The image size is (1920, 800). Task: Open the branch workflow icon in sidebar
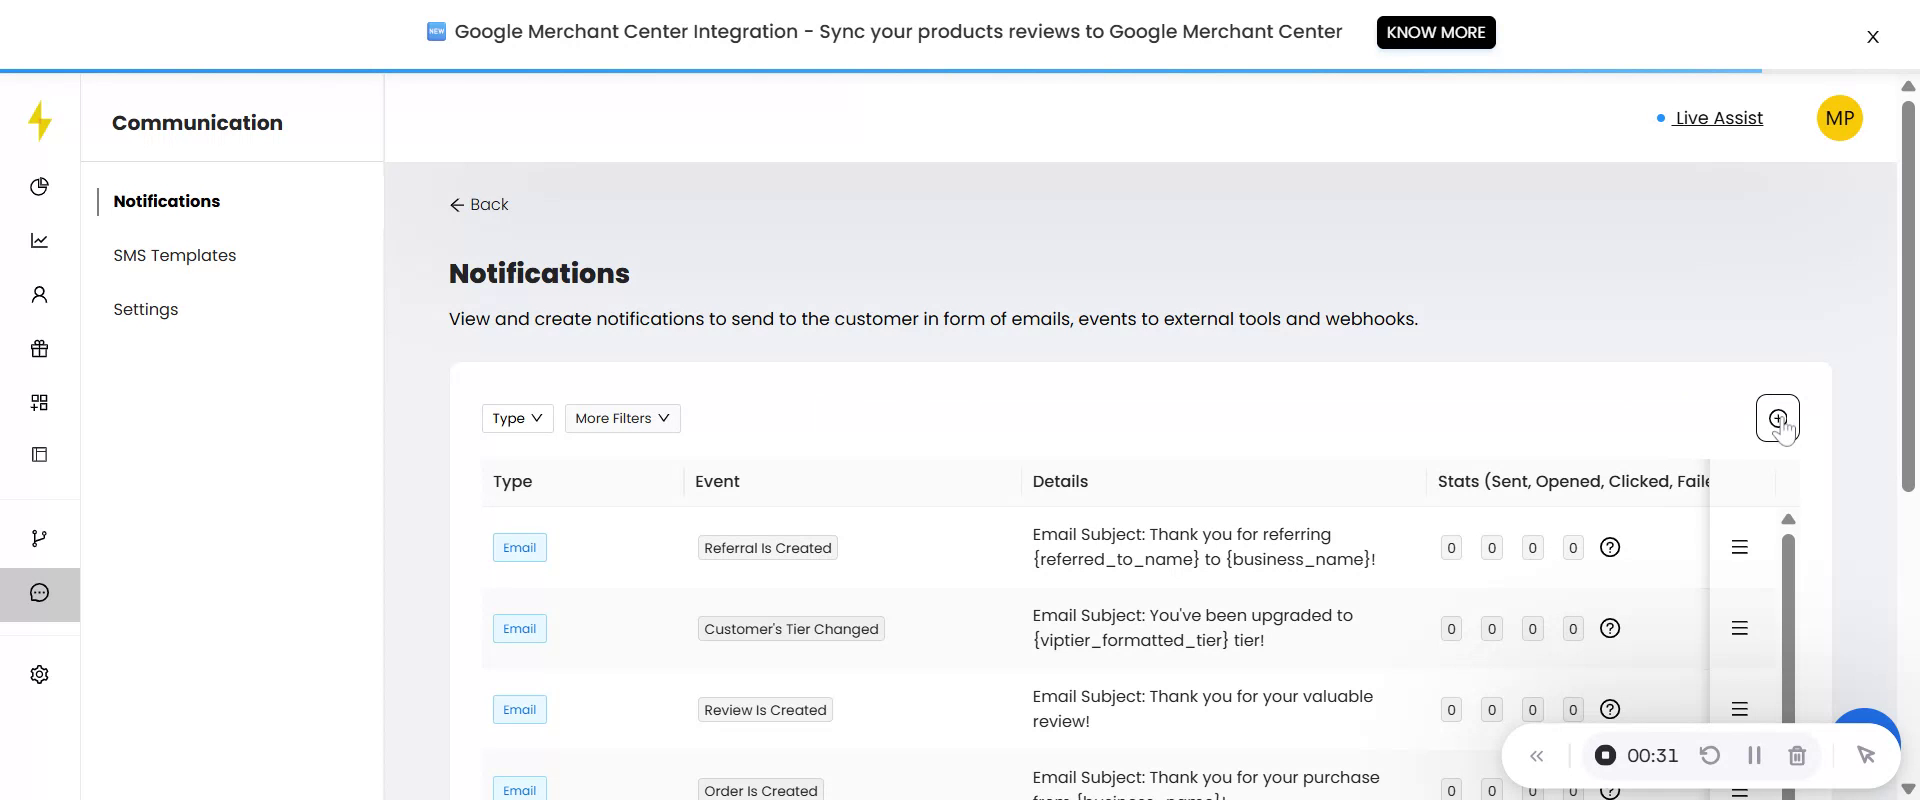[40, 539]
